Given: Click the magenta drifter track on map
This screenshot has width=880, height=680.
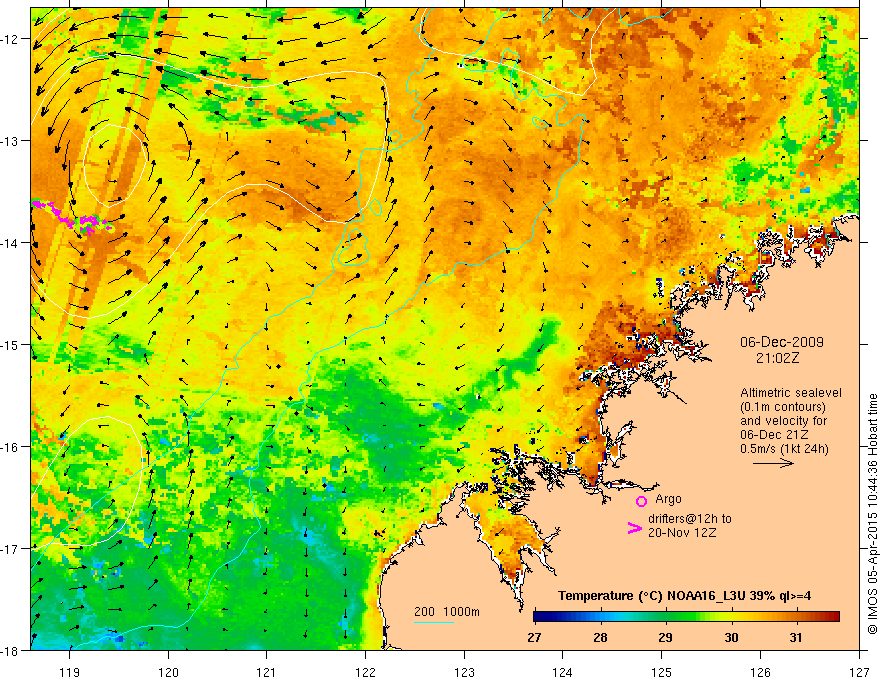Looking at the screenshot, I should [73, 218].
